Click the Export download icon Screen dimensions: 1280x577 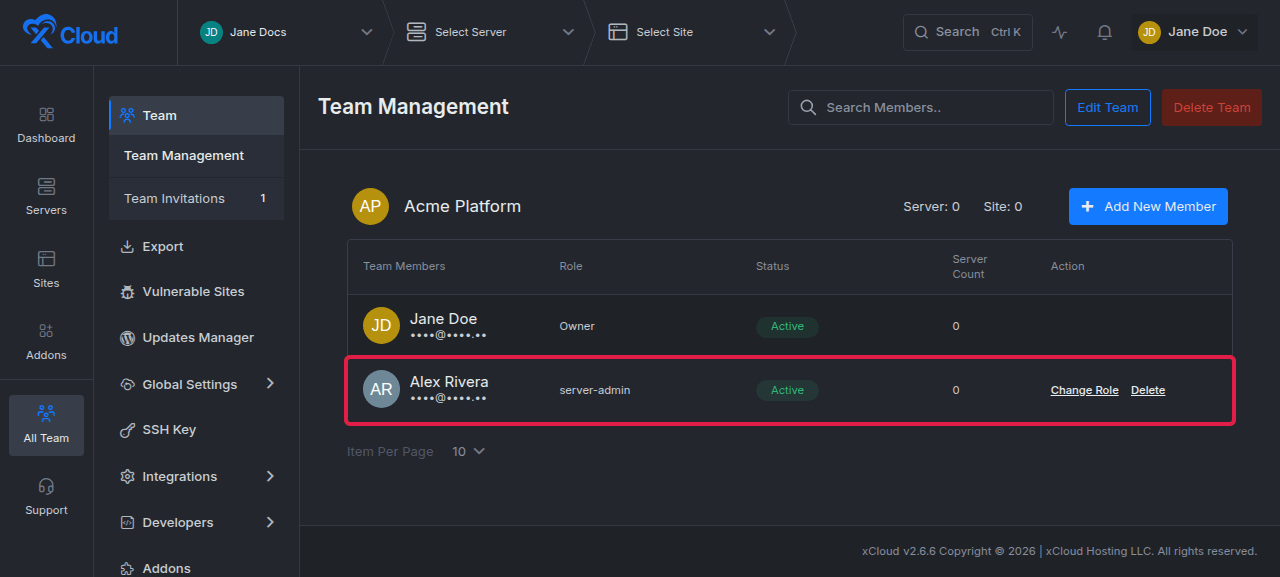[127, 247]
